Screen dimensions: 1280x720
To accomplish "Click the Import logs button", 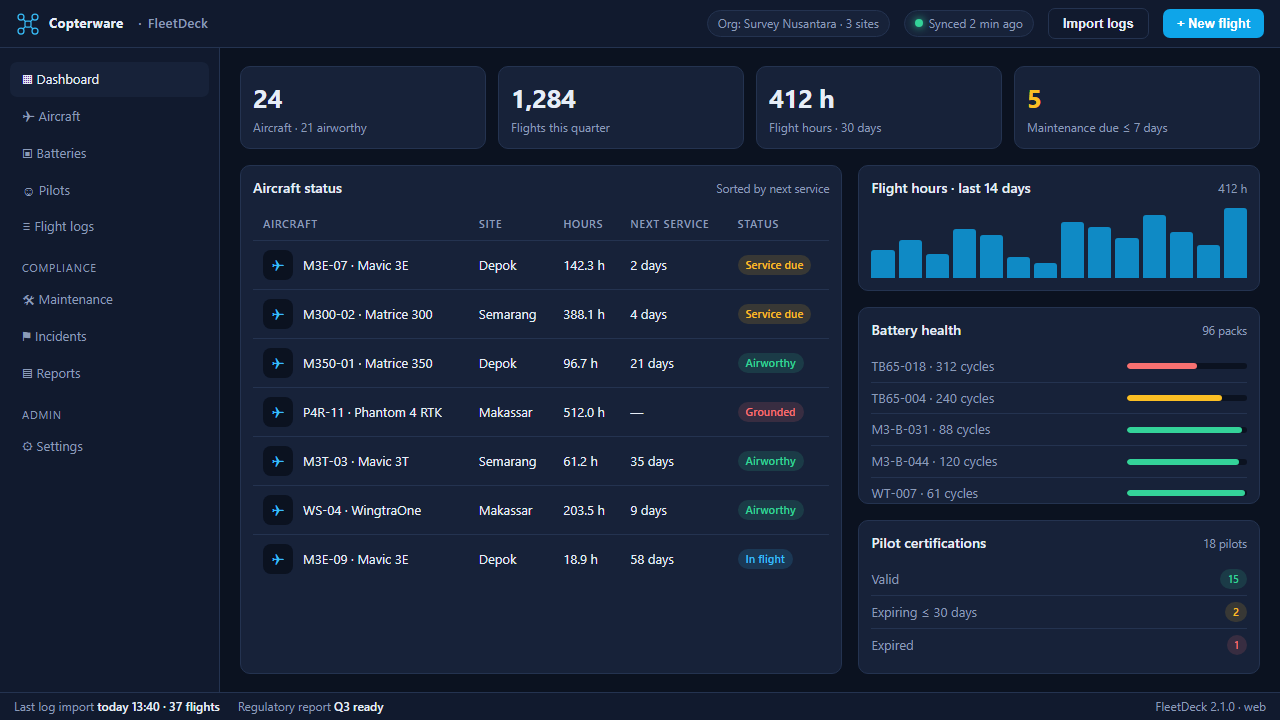I will (1098, 24).
